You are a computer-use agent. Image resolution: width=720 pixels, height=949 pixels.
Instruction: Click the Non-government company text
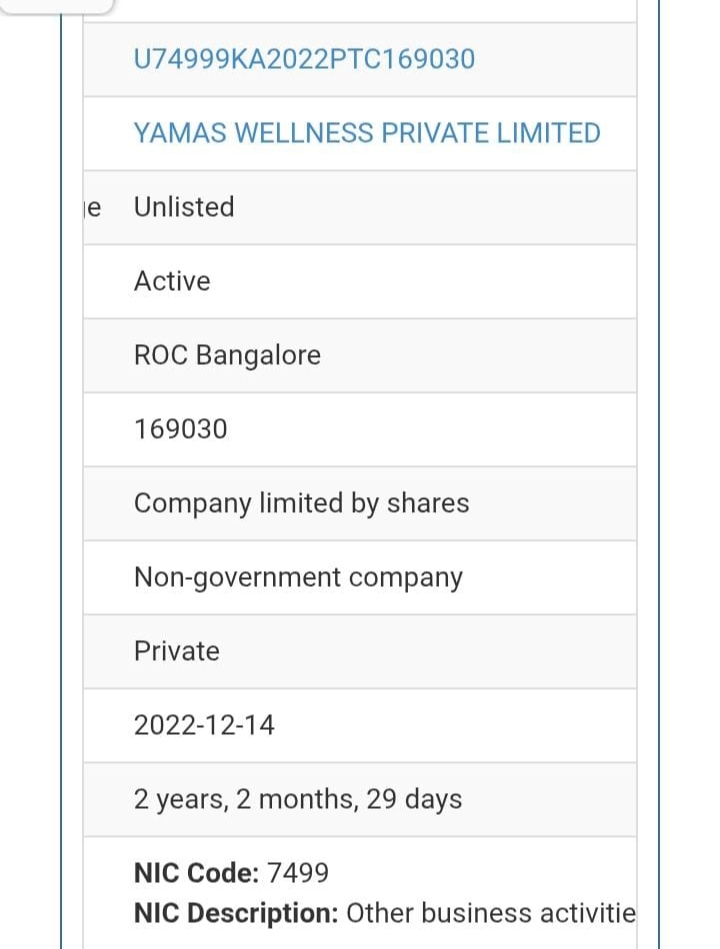[298, 578]
